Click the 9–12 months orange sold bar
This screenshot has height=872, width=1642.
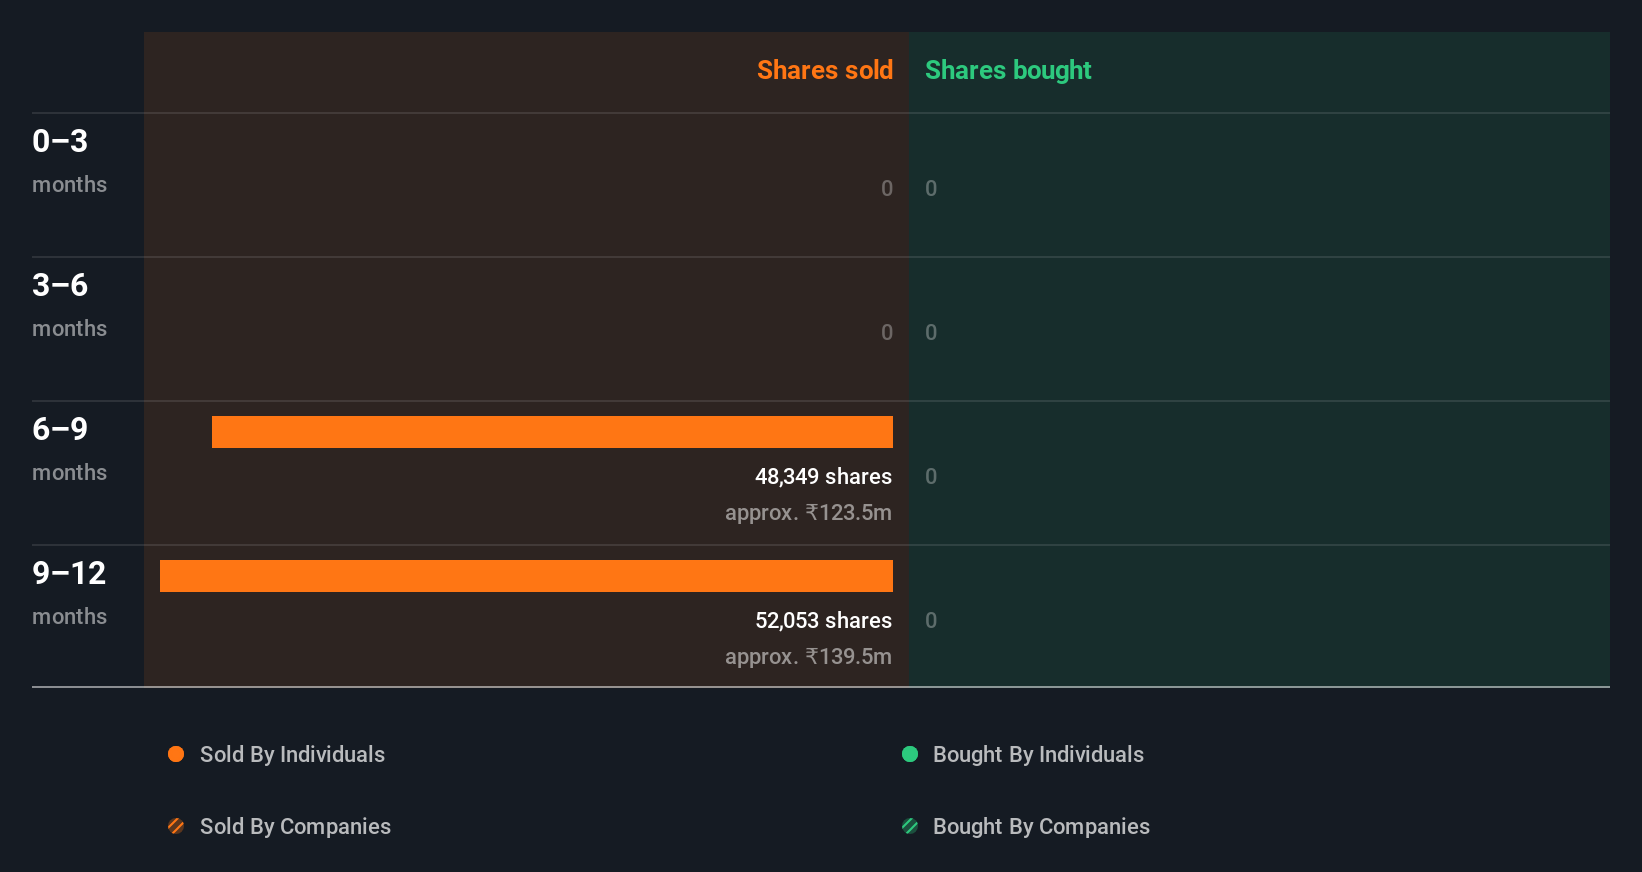click(526, 576)
